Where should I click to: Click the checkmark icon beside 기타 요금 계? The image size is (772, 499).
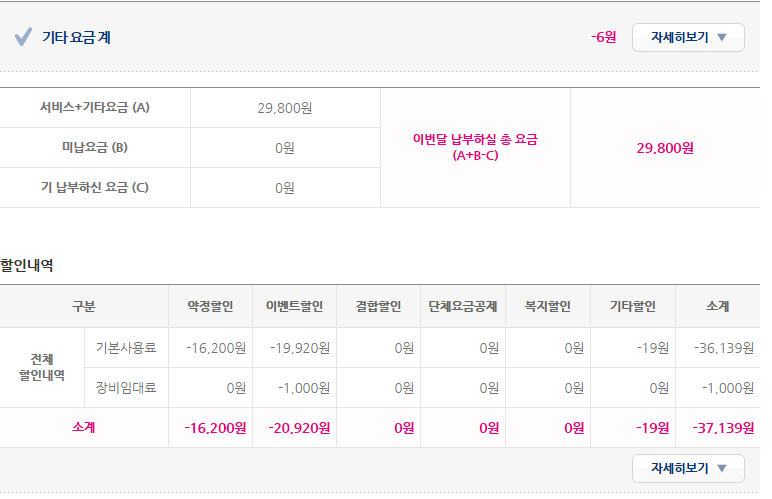point(24,38)
